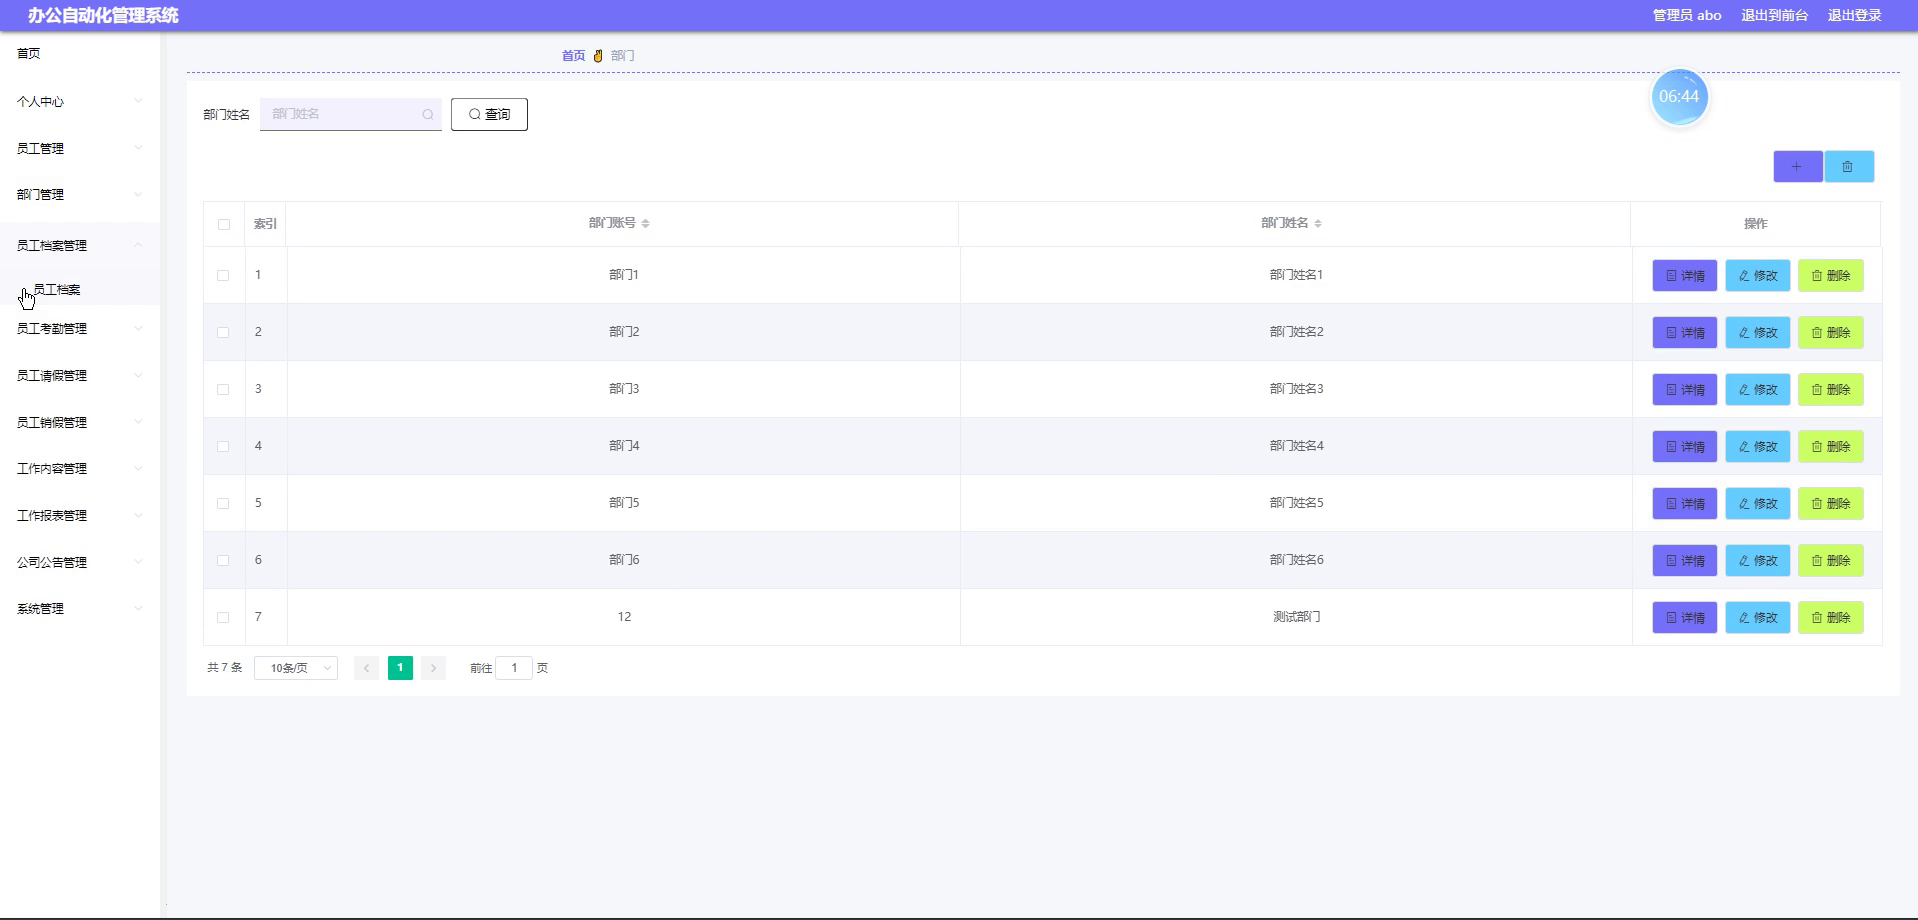This screenshot has height=920, width=1918.
Task: Expand 员工销假管理 sidebar menu
Action: (80, 422)
